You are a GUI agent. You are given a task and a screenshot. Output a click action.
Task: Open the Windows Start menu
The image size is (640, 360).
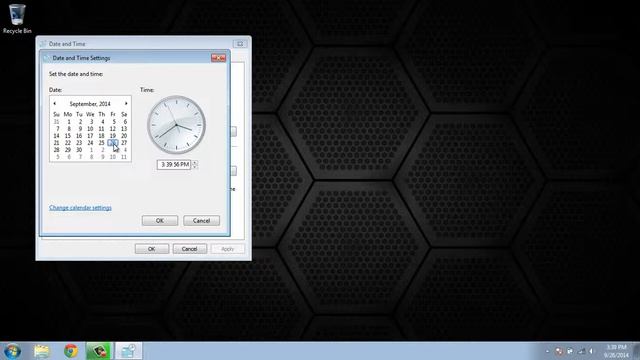point(12,351)
